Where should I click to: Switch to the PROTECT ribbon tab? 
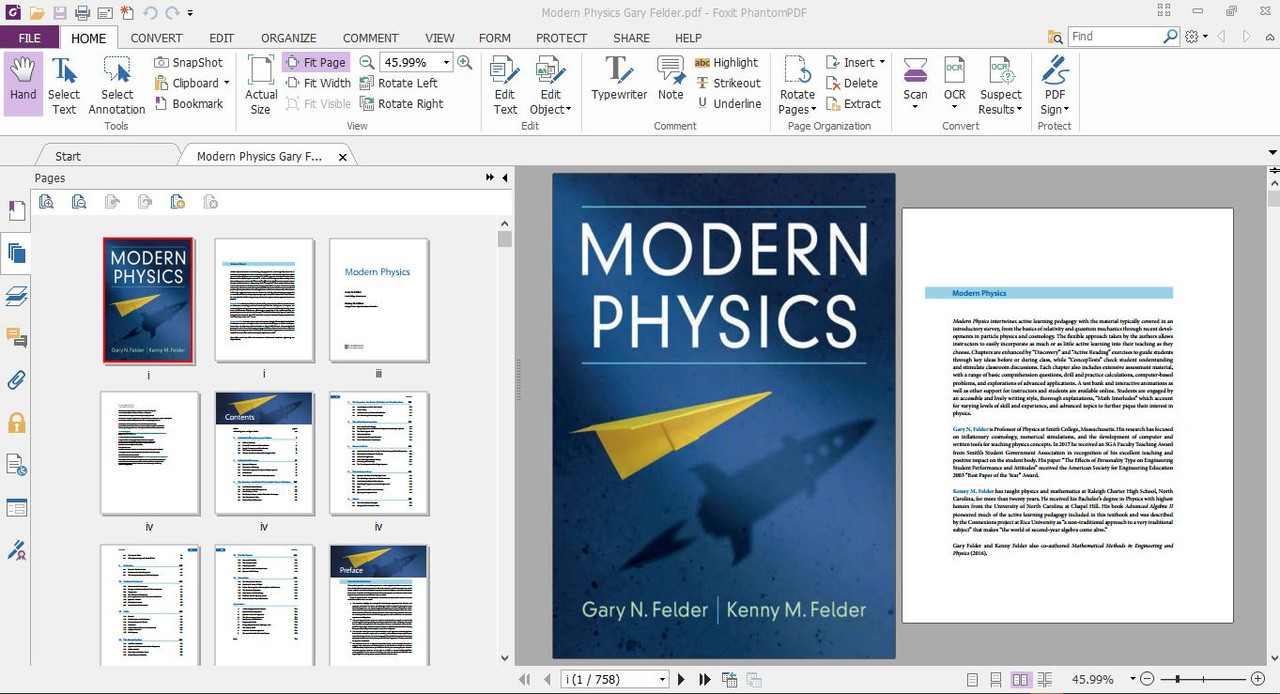pos(562,38)
